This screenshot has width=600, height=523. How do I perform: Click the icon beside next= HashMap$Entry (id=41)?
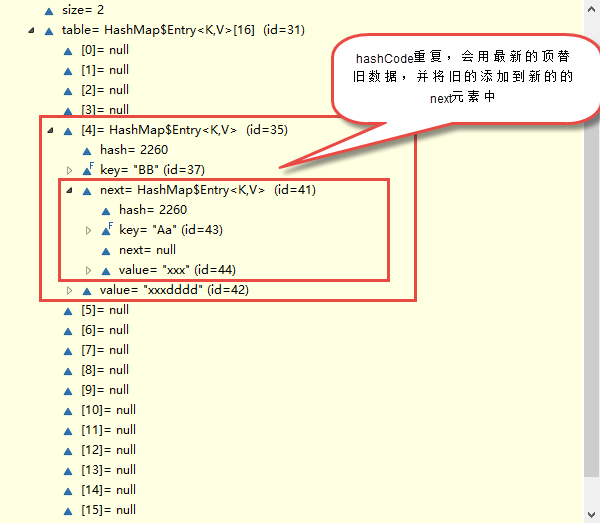click(x=87, y=191)
